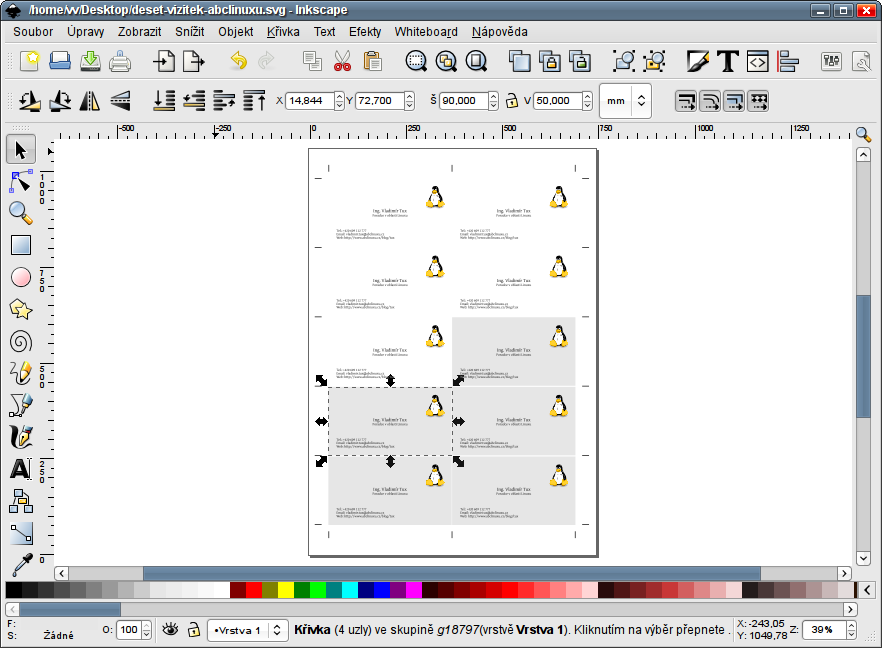
Task: Select the Bezier Pen tool
Action: (21, 405)
